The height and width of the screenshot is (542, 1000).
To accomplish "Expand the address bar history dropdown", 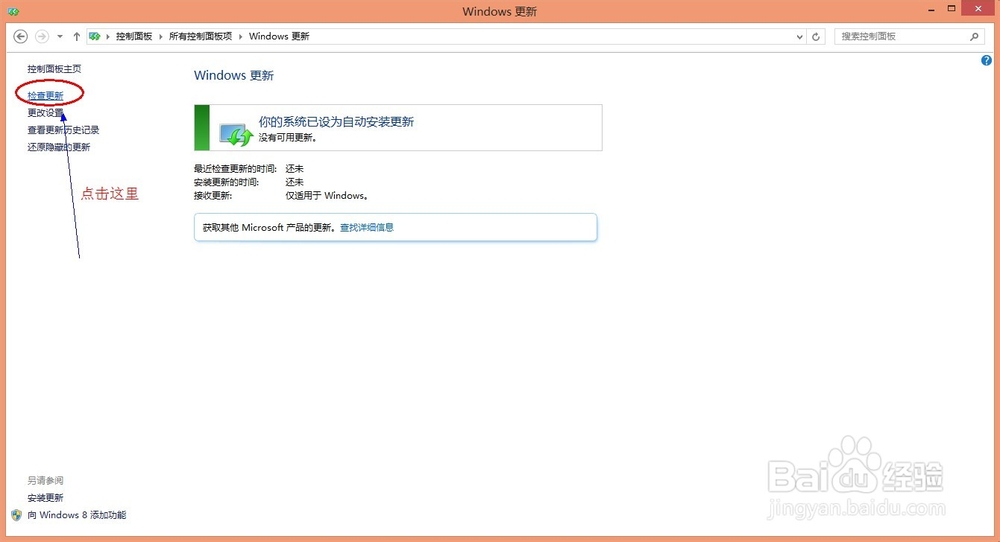I will point(800,37).
